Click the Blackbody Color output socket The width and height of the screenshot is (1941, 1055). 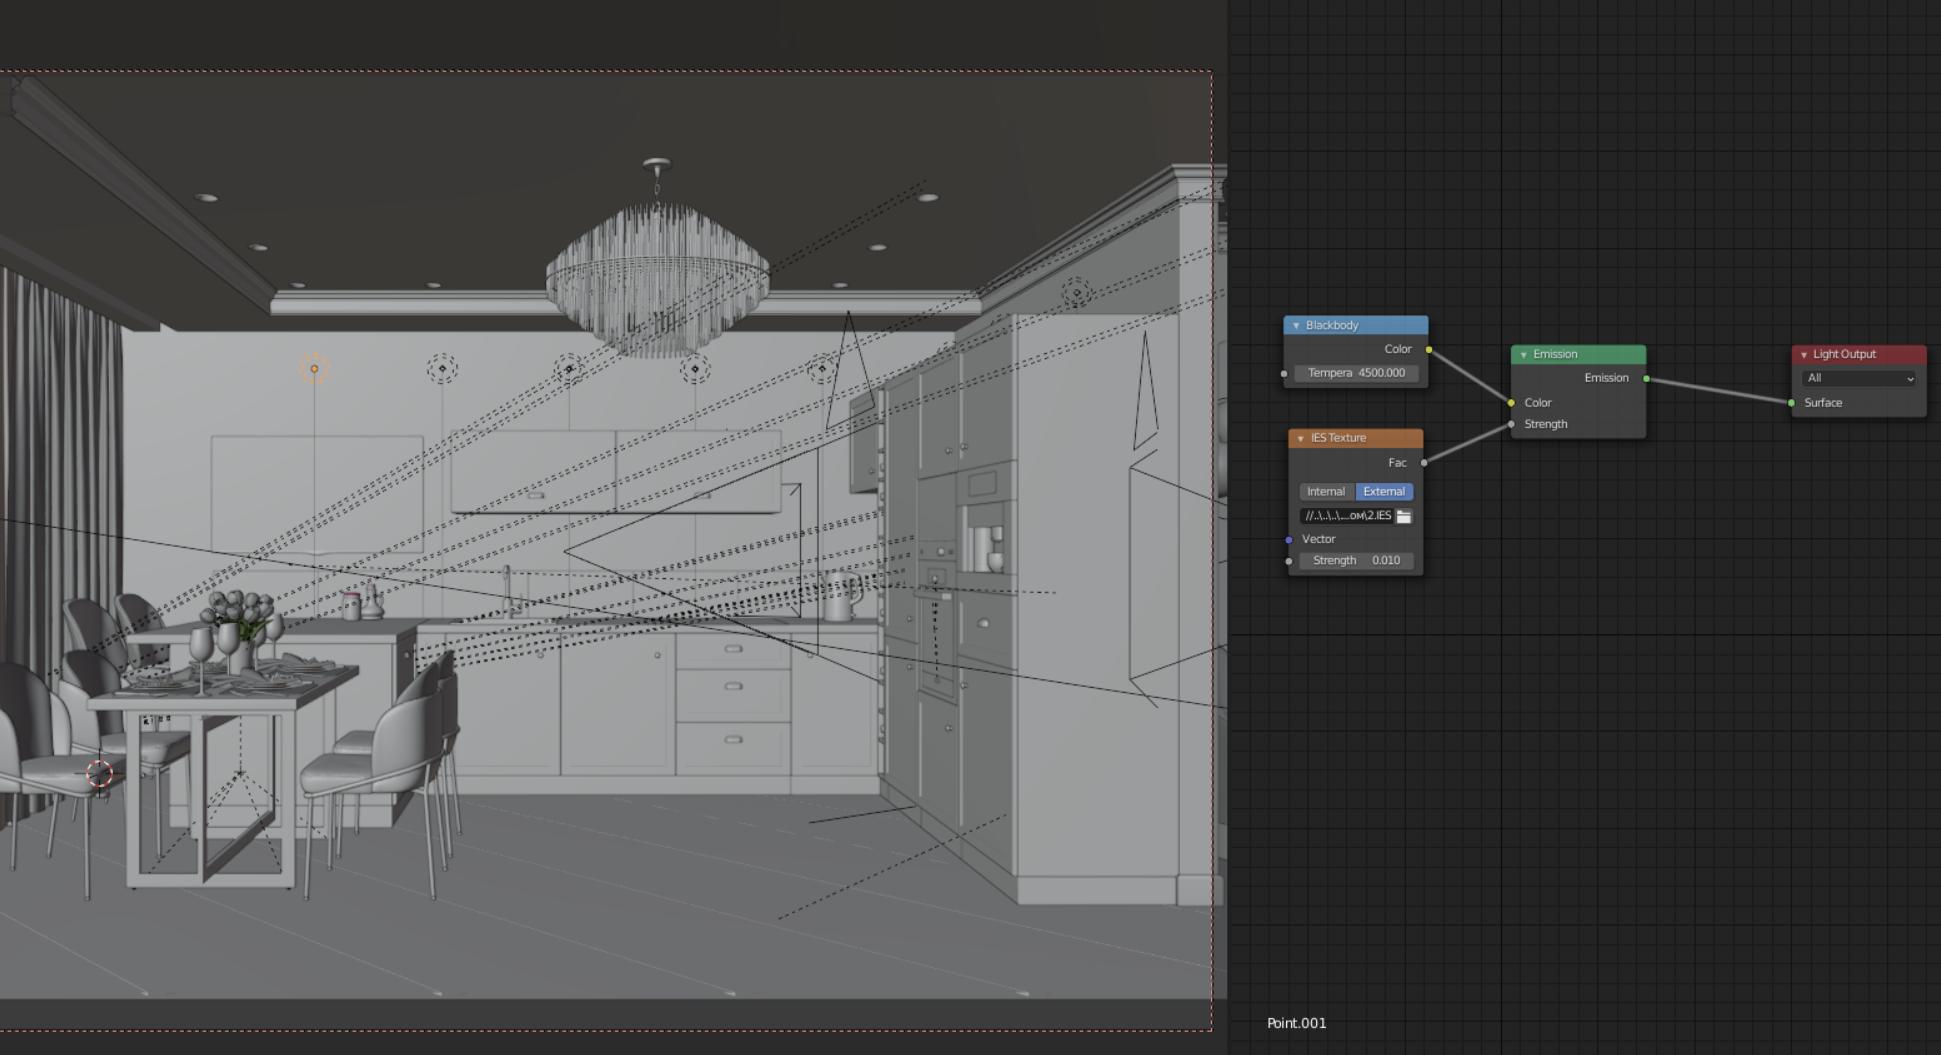(x=1428, y=349)
